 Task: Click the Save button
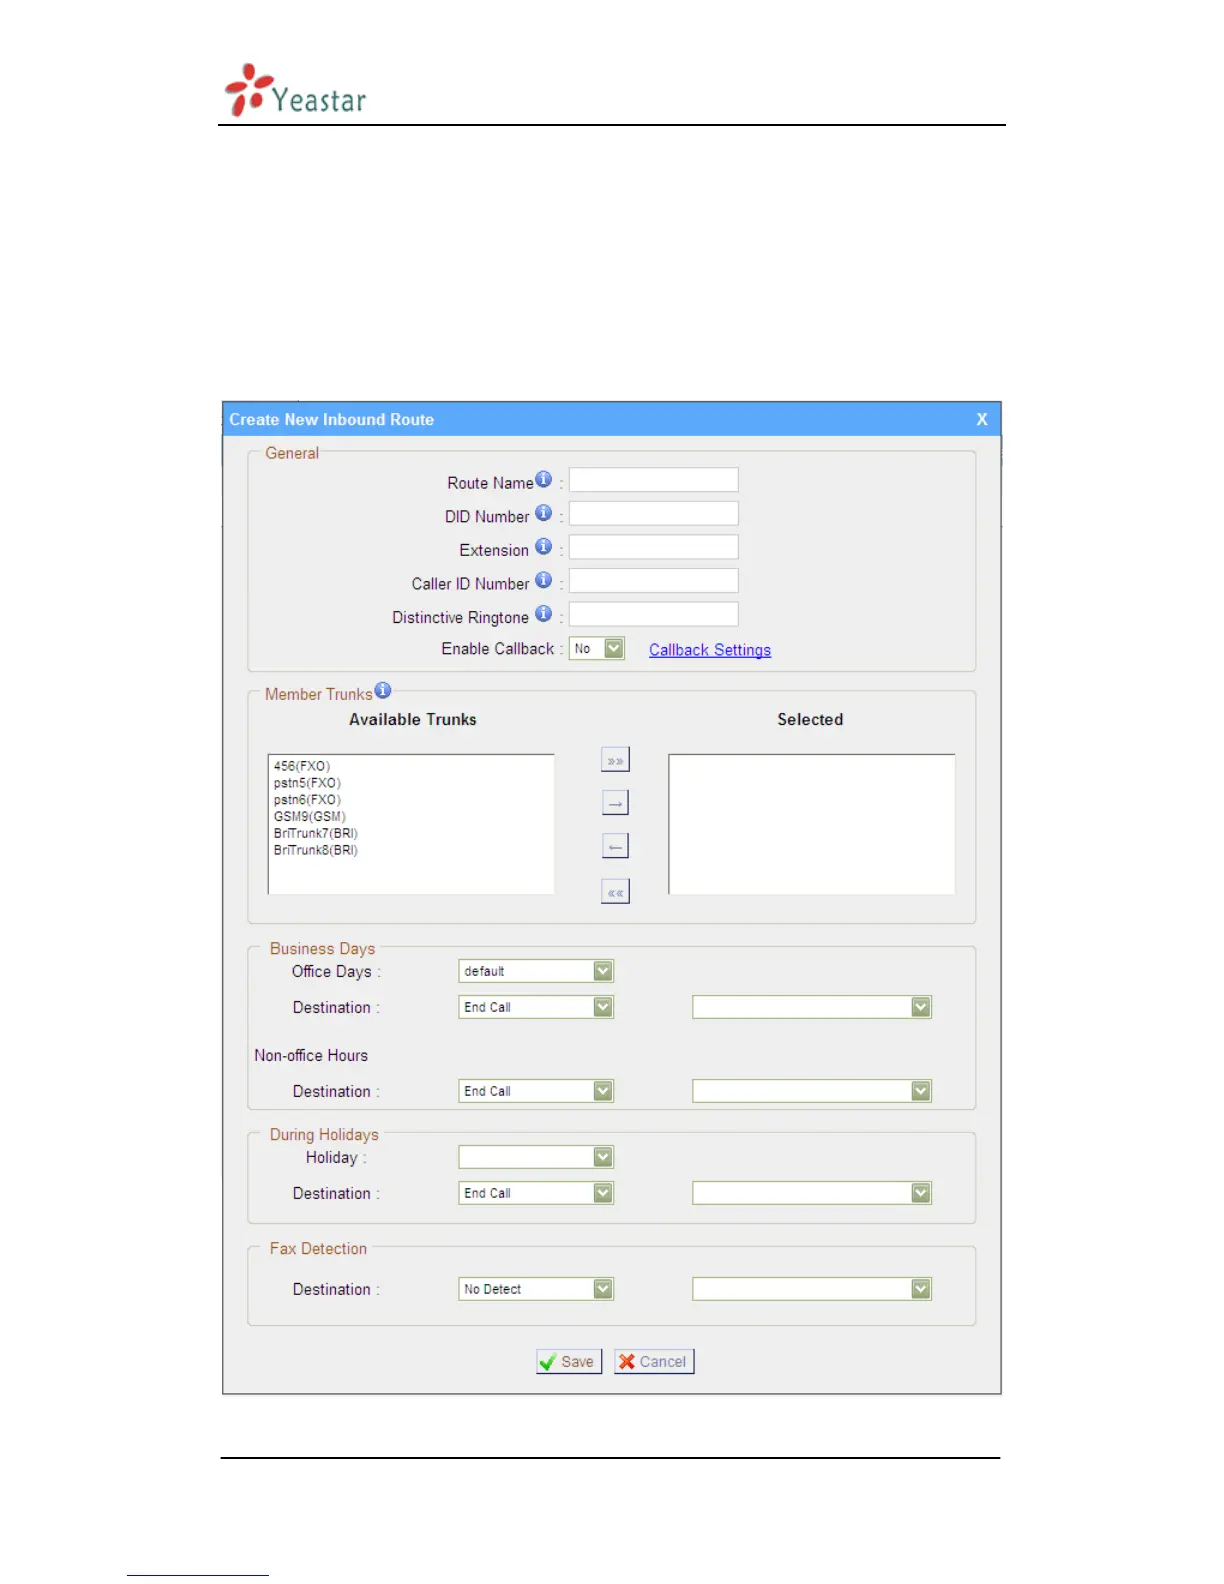569,1362
